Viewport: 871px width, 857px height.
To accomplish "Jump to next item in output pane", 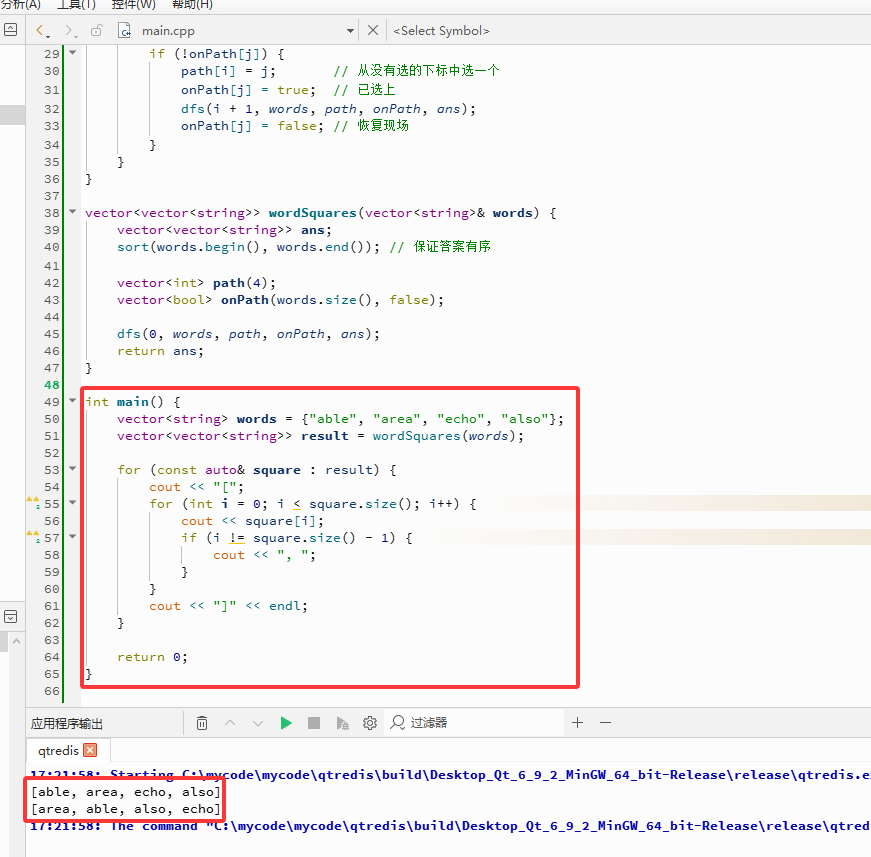I will pyautogui.click(x=258, y=723).
